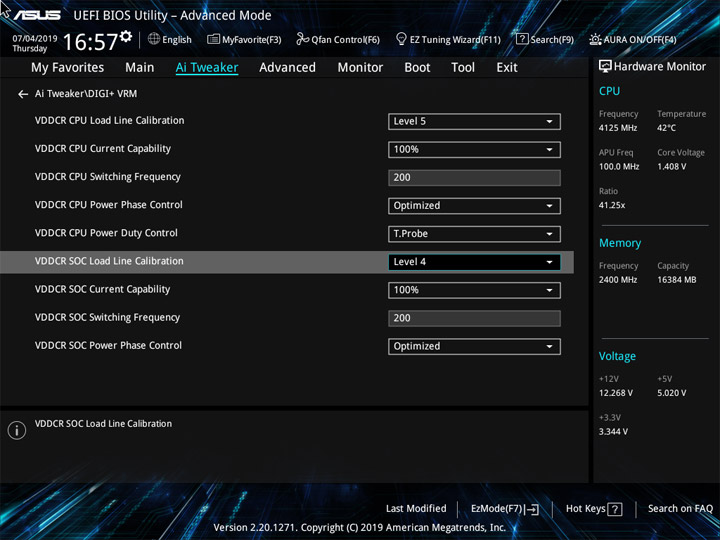Viewport: 720px width, 540px height.
Task: Click the info icon in help panel
Action: 17,430
